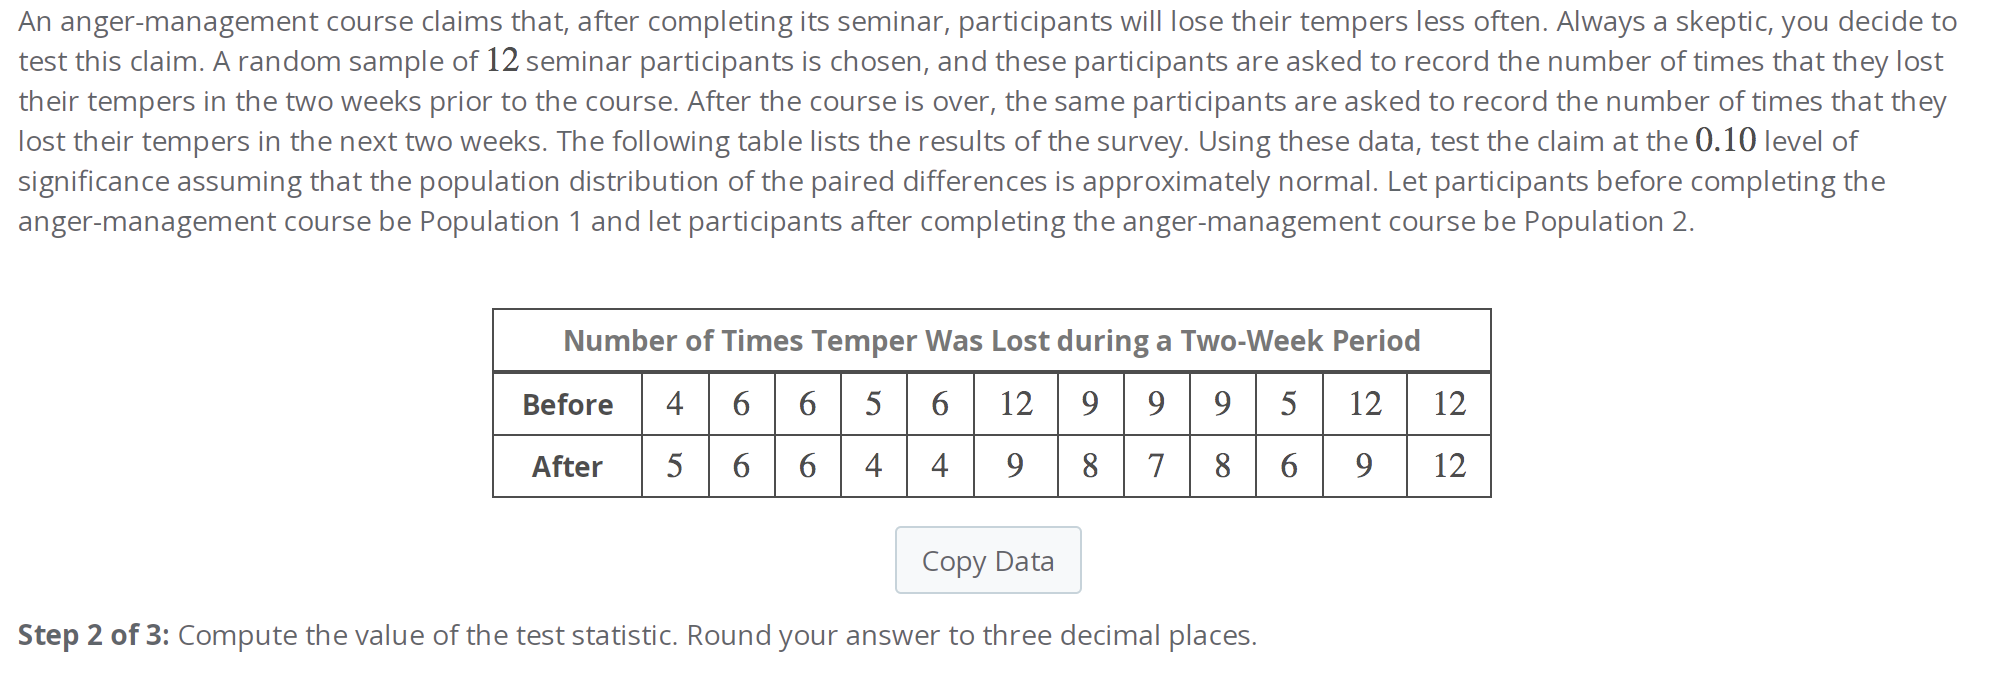The height and width of the screenshot is (676, 1996).
Task: Click the first After value of 5
Action: (x=673, y=466)
